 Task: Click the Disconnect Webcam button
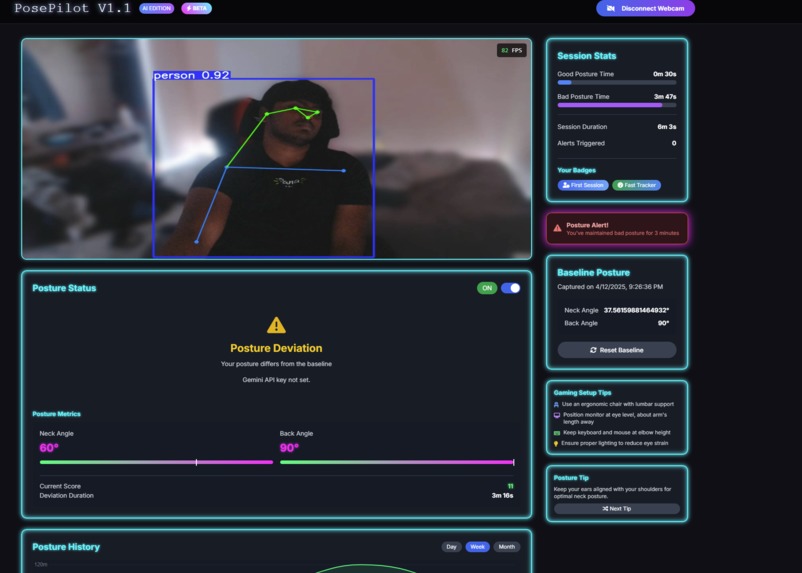tap(645, 8)
